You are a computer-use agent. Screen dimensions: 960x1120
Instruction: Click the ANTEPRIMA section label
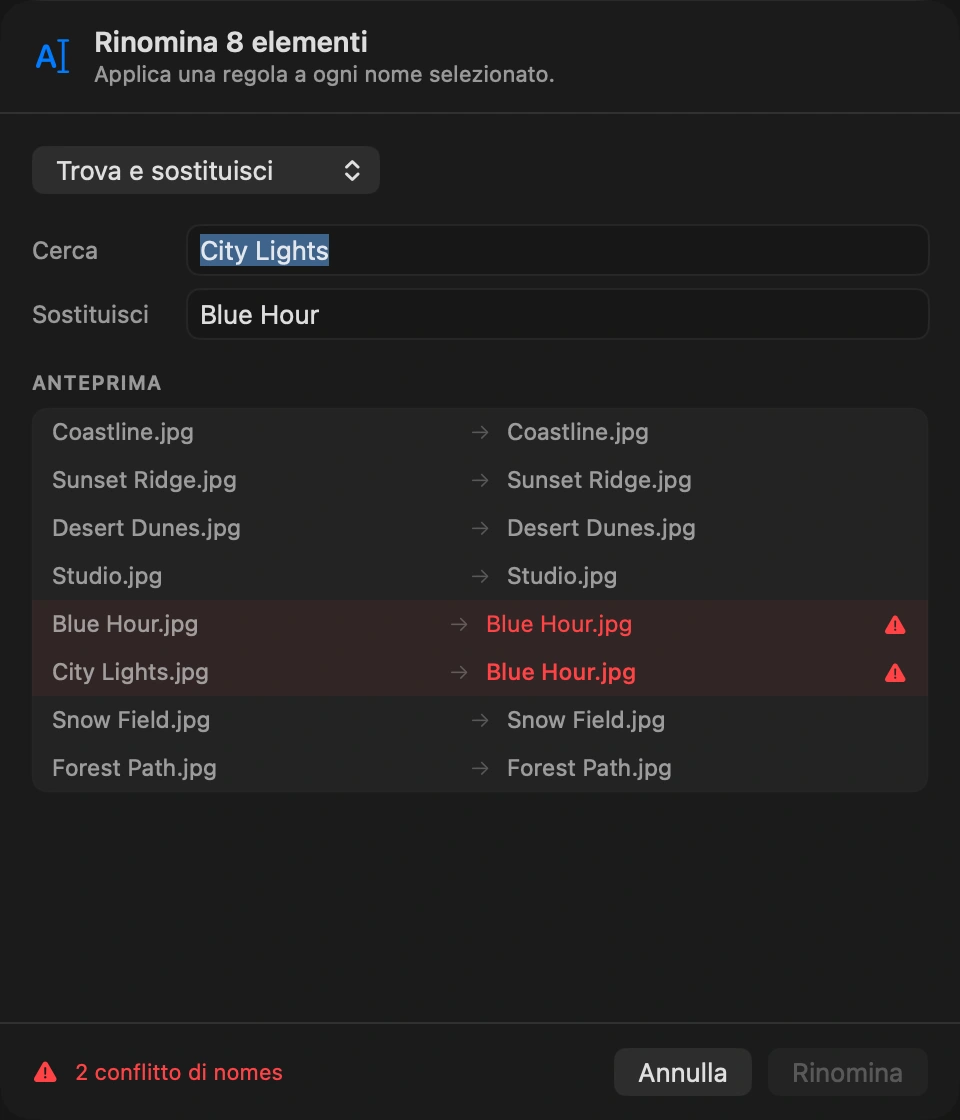pyautogui.click(x=97, y=383)
